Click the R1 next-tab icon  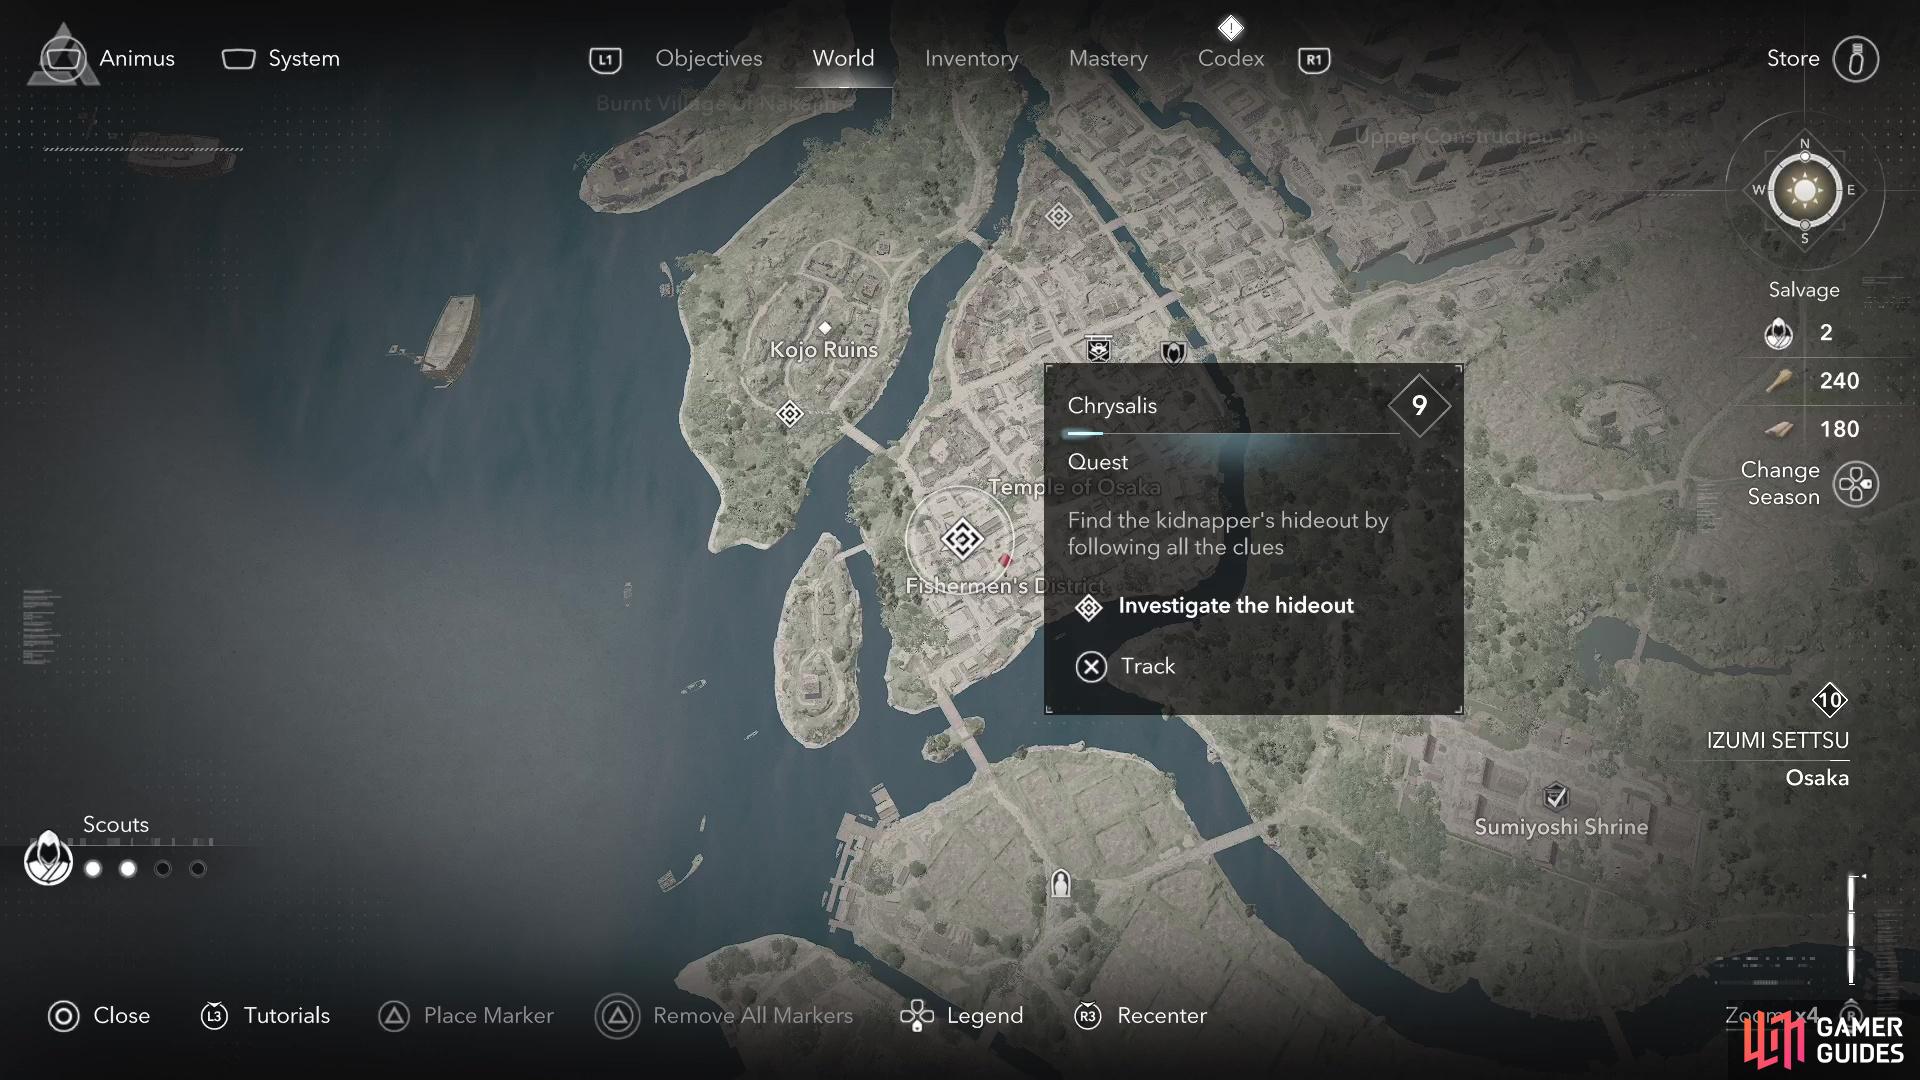pos(1314,60)
